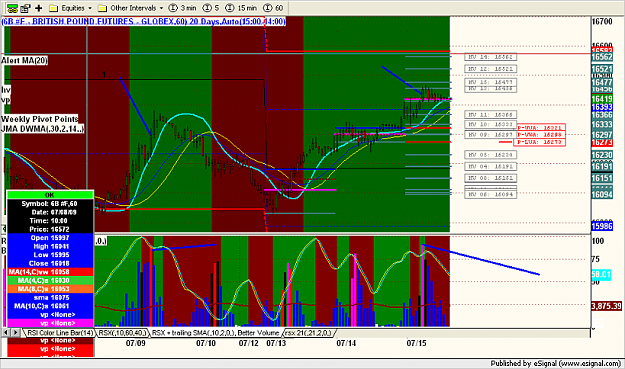Select the RSX(,10,60,40,) tab

(122, 333)
